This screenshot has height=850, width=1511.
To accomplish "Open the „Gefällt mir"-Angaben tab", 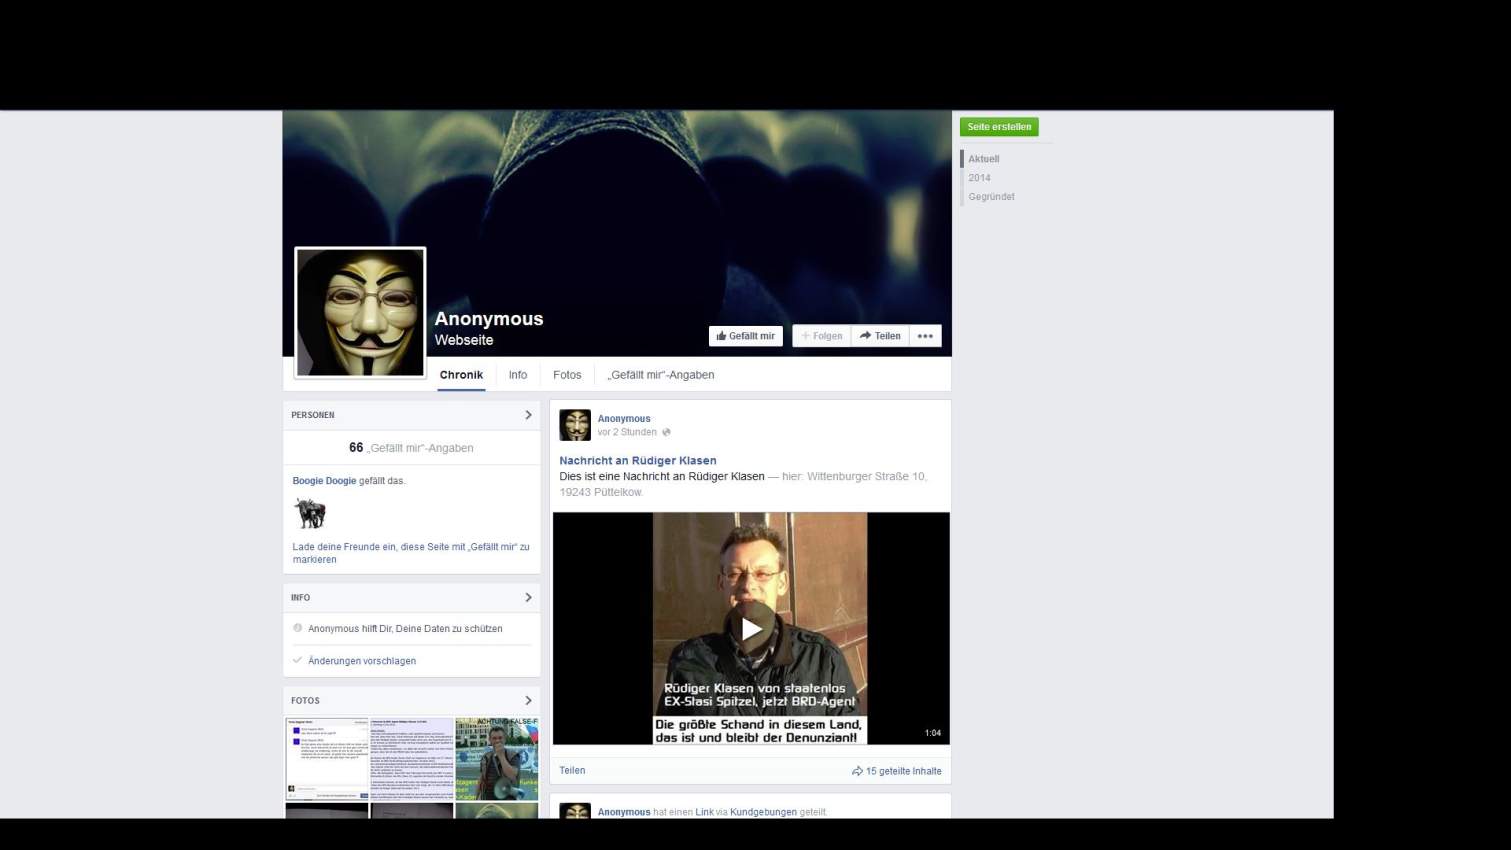I will pos(661,375).
